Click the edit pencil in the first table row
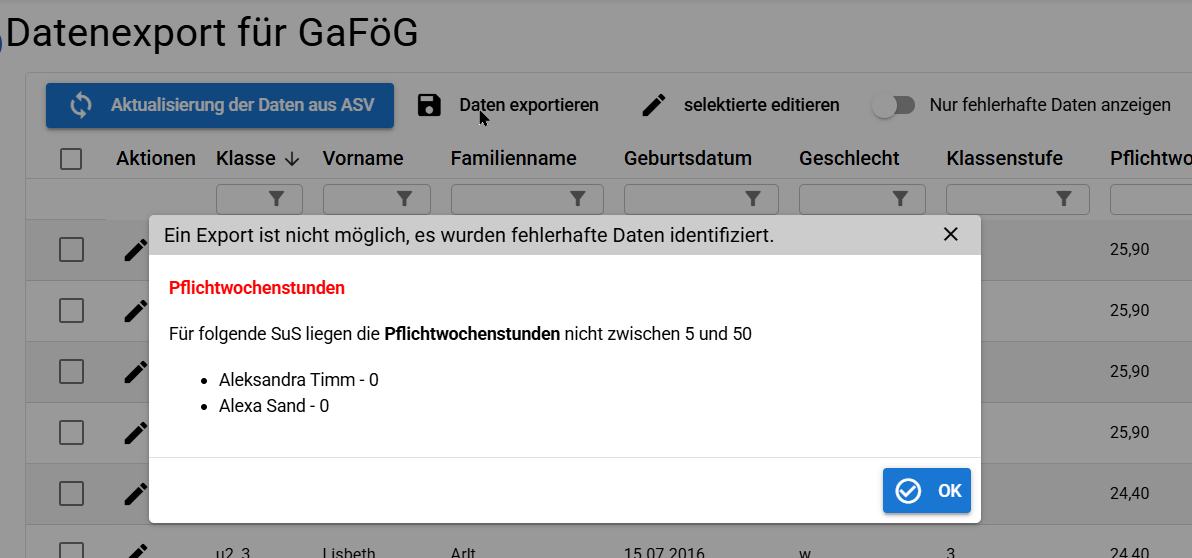This screenshot has width=1192, height=558. coord(136,250)
